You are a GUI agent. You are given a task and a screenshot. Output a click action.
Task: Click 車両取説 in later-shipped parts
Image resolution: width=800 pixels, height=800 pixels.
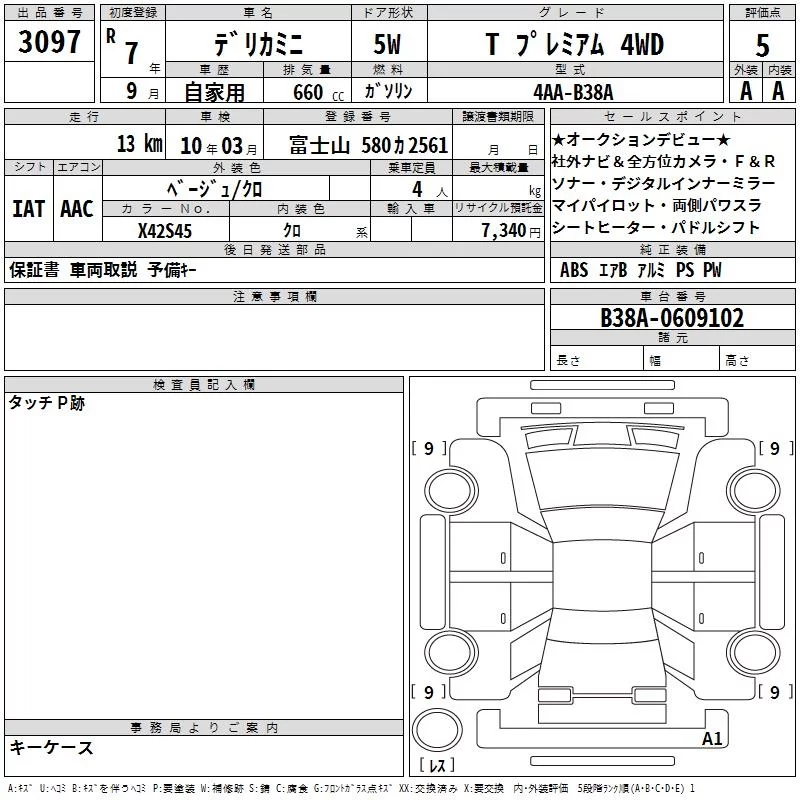tap(103, 270)
